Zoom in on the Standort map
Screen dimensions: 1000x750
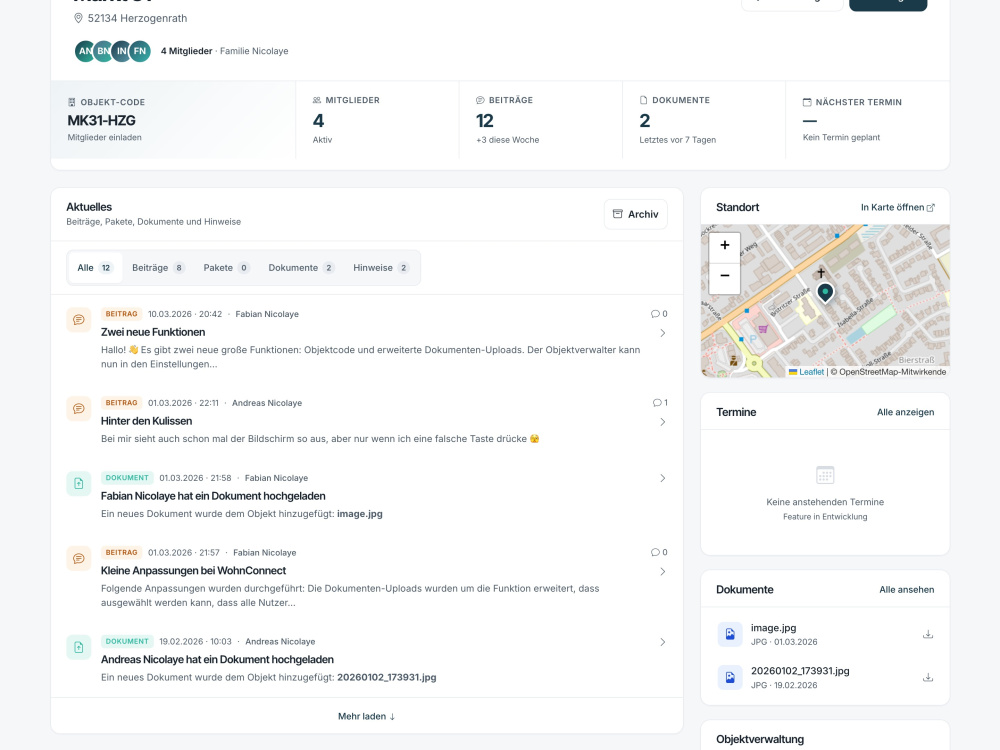tap(724, 246)
